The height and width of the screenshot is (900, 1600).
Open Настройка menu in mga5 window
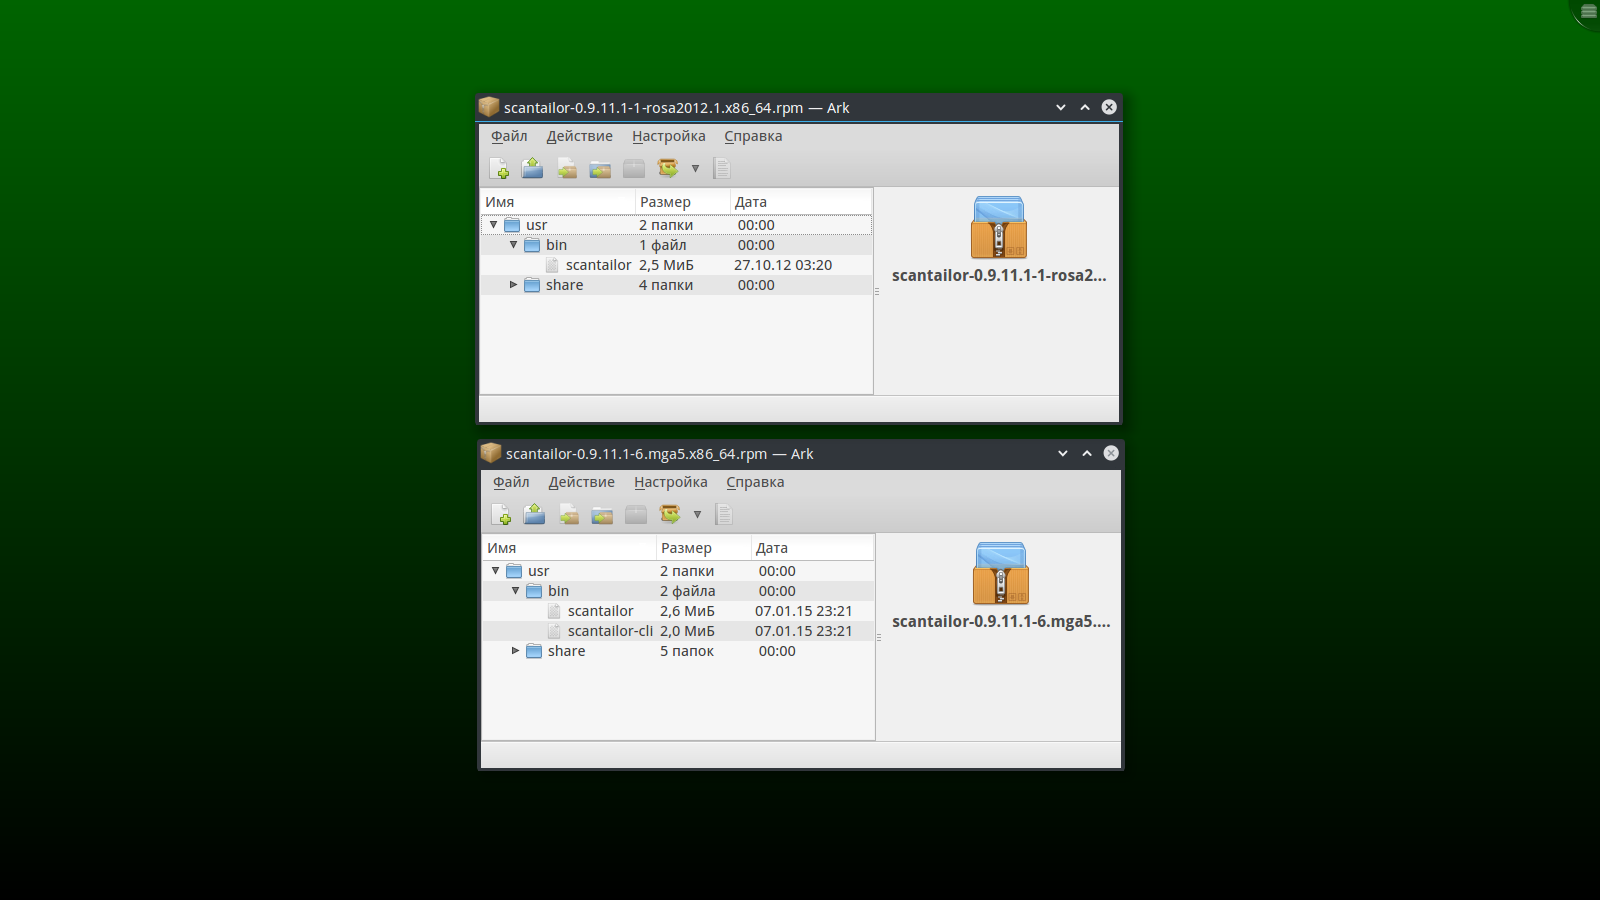coord(671,482)
